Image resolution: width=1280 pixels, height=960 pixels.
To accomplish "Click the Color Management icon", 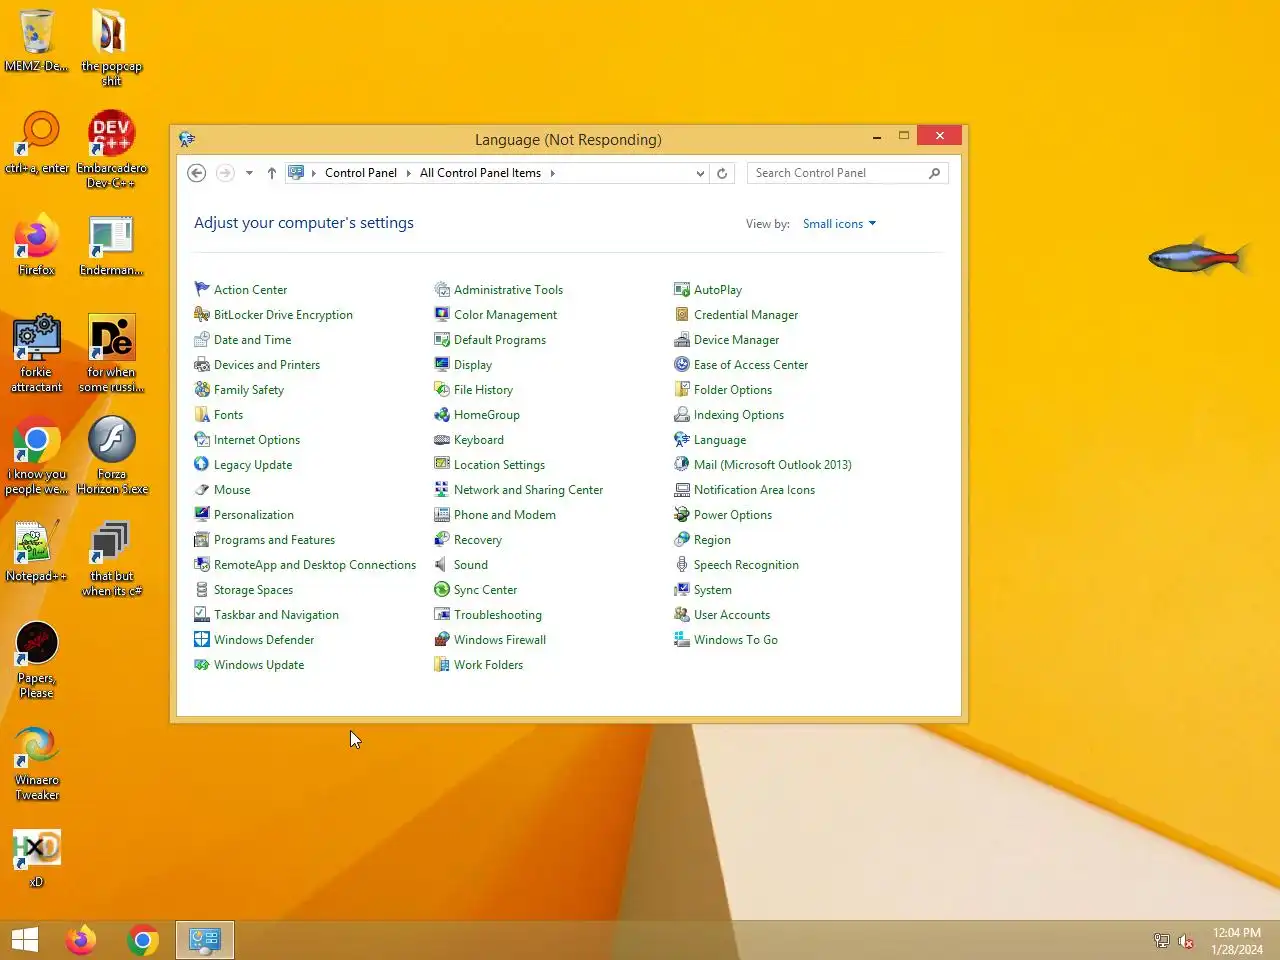I will coord(442,314).
